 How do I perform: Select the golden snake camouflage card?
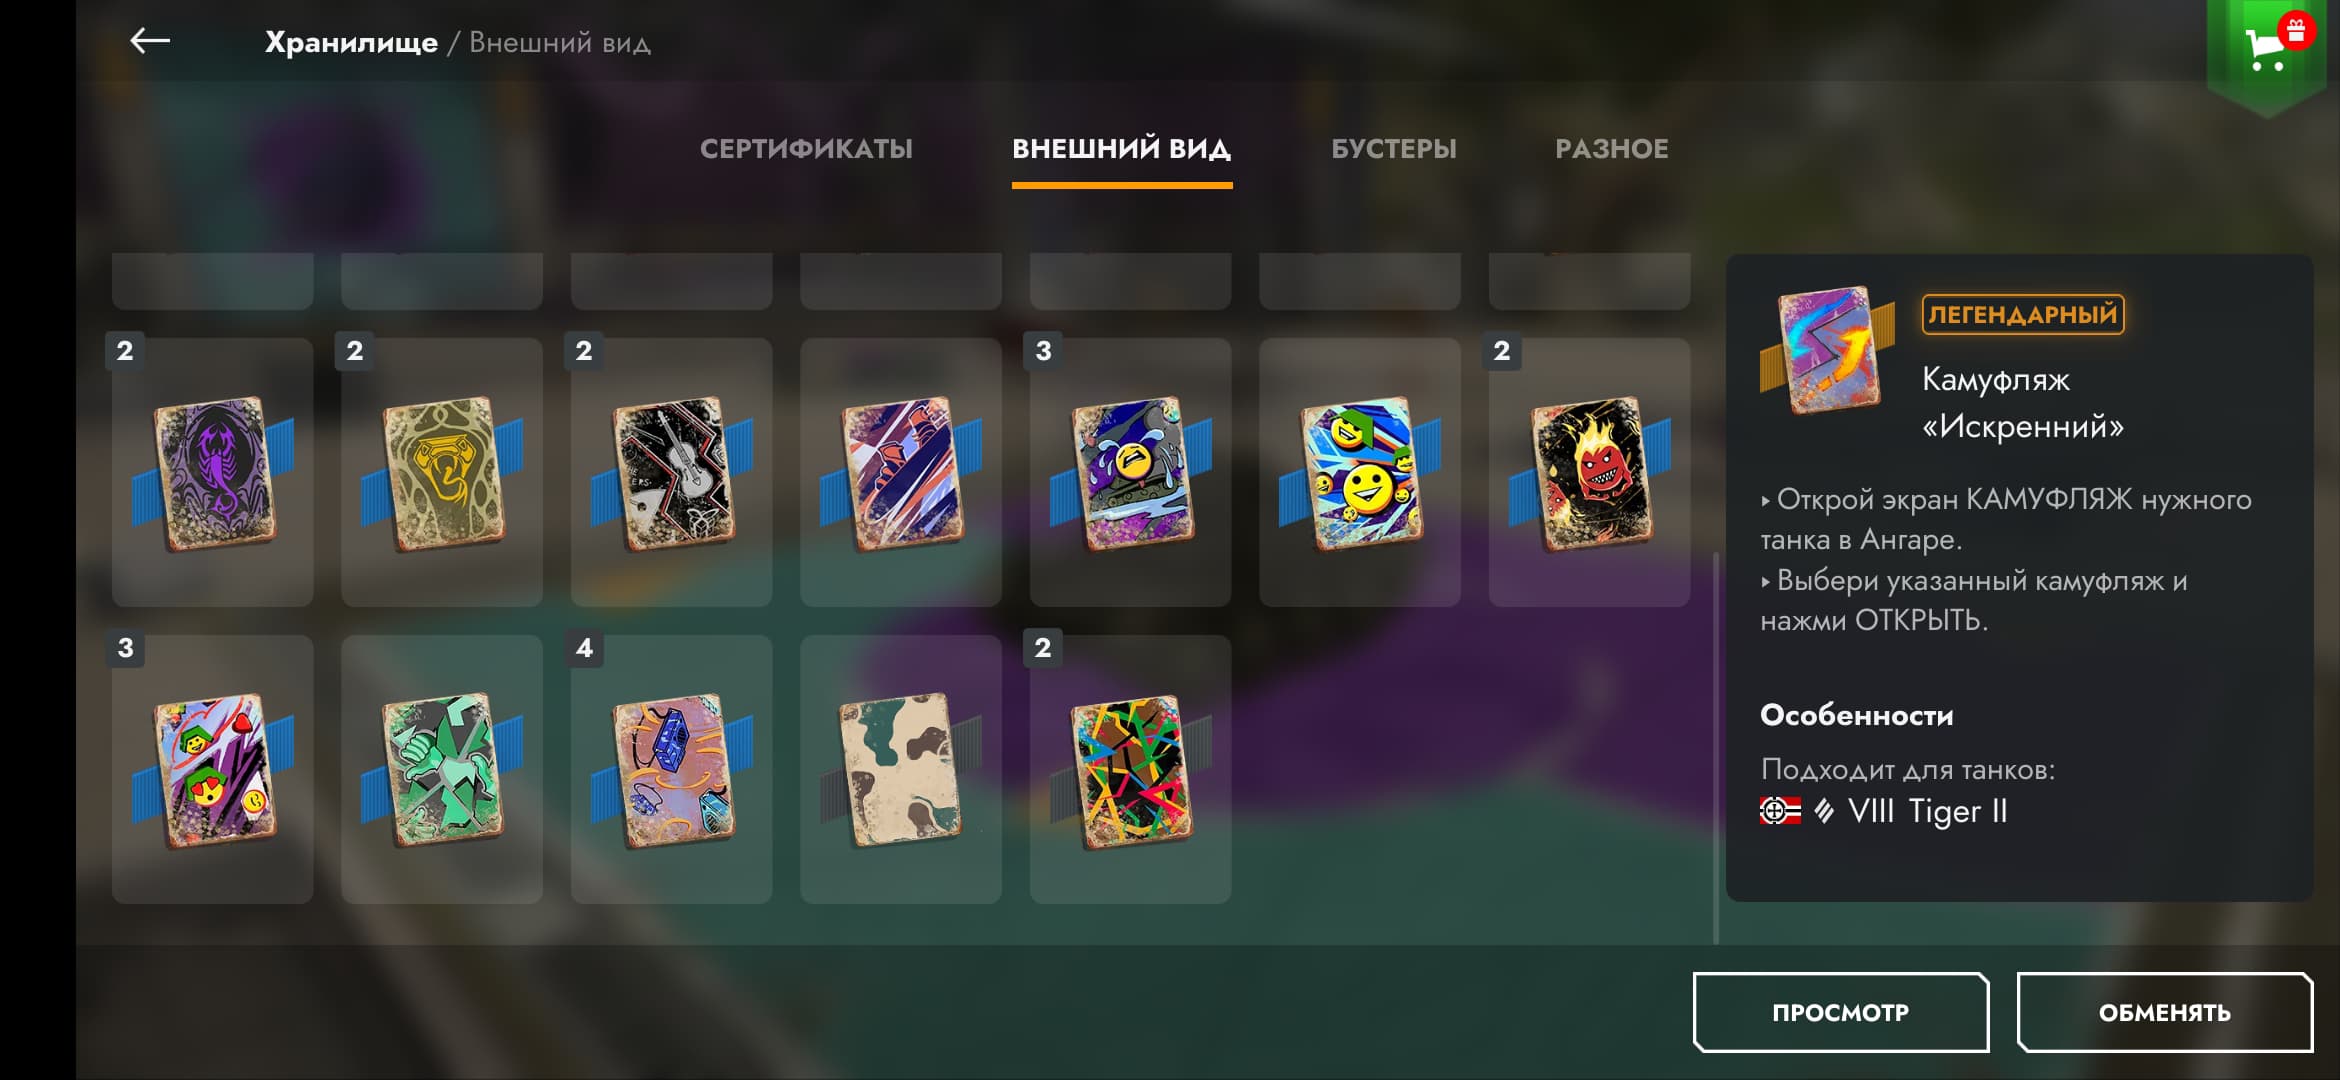pyautogui.click(x=442, y=472)
